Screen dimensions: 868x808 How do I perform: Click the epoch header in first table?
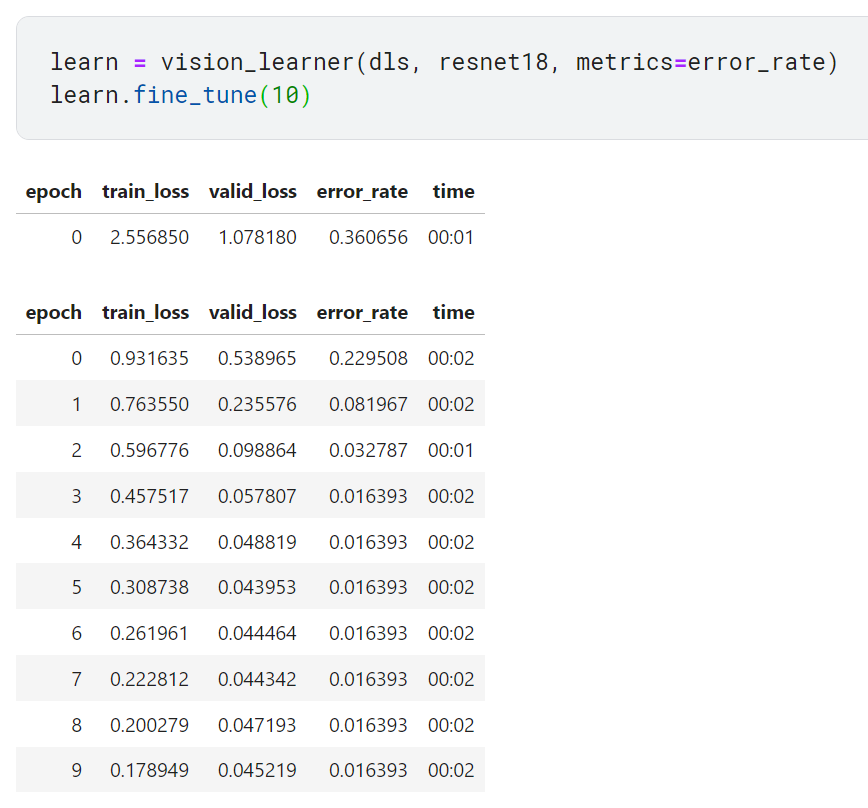click(x=54, y=193)
